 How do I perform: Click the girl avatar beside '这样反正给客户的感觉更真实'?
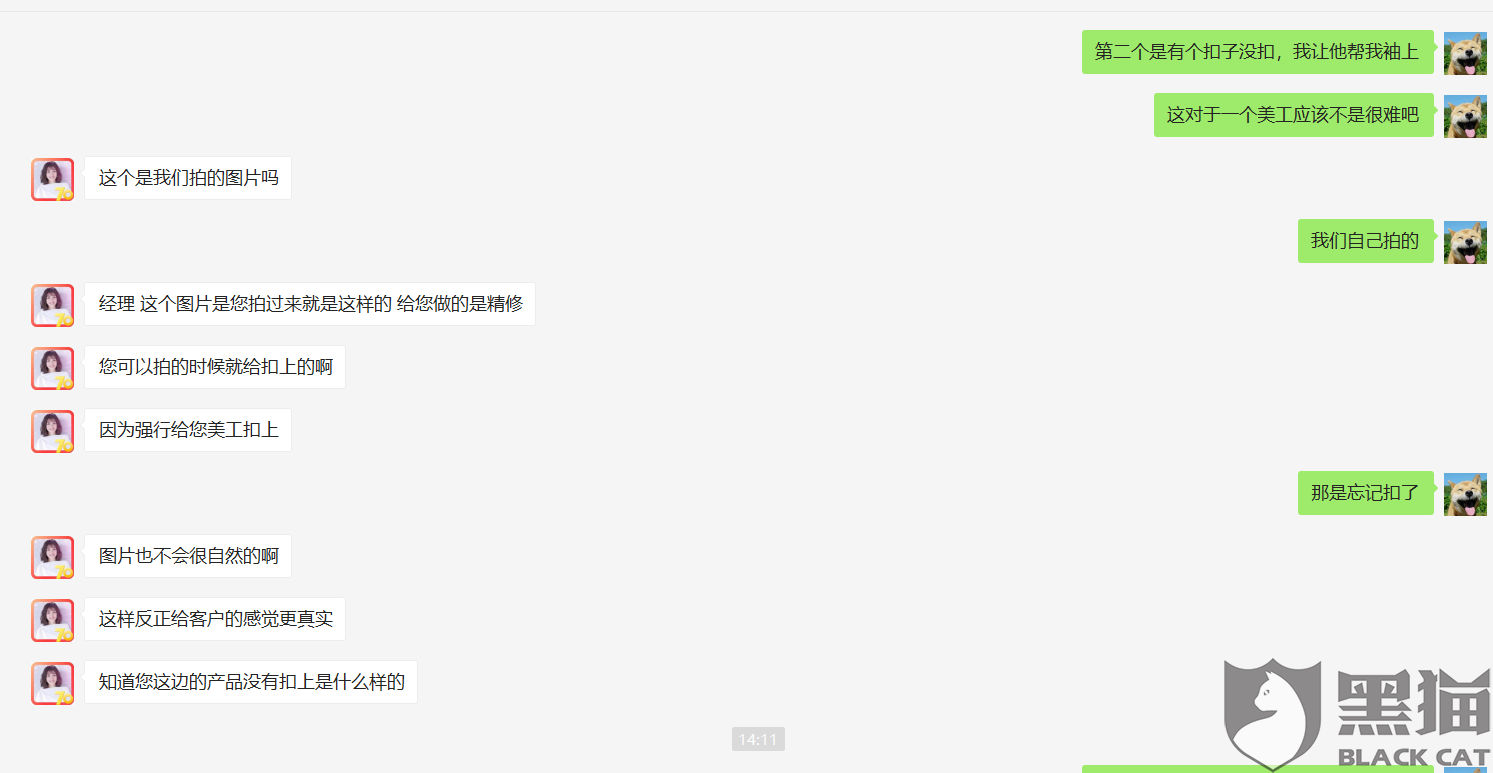52,620
